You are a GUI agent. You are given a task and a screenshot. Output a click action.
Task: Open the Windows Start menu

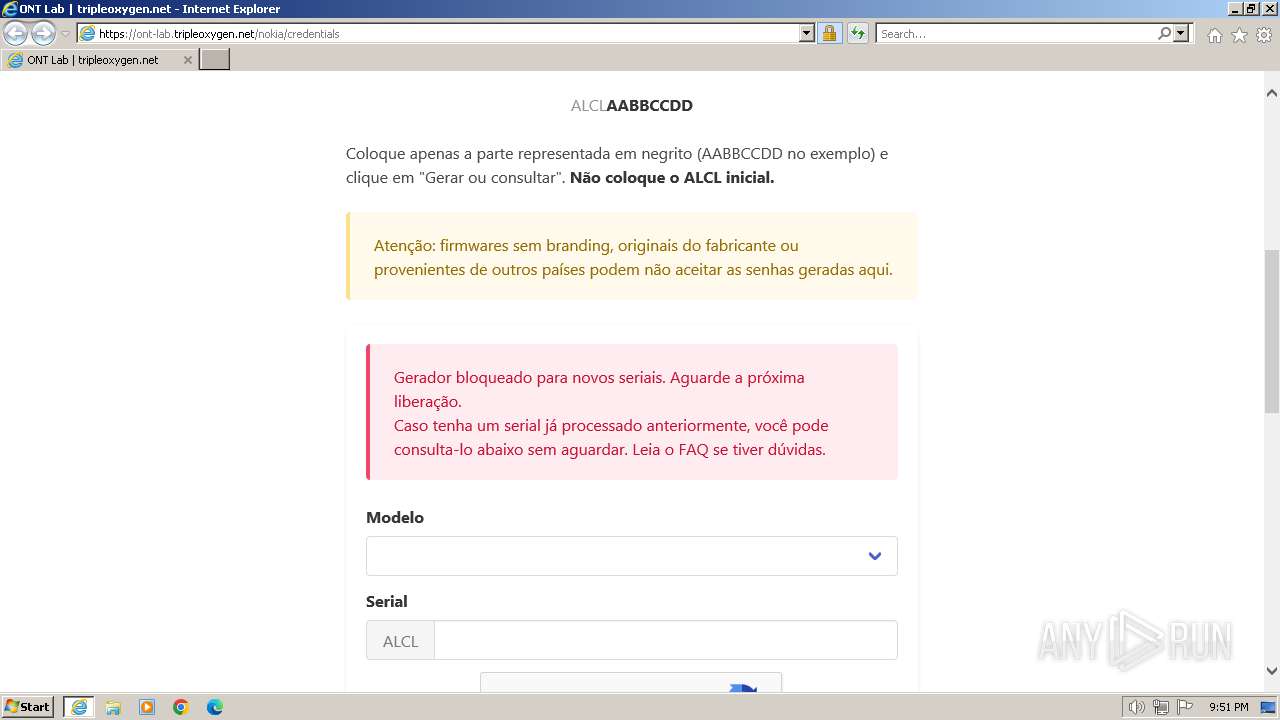(x=28, y=707)
